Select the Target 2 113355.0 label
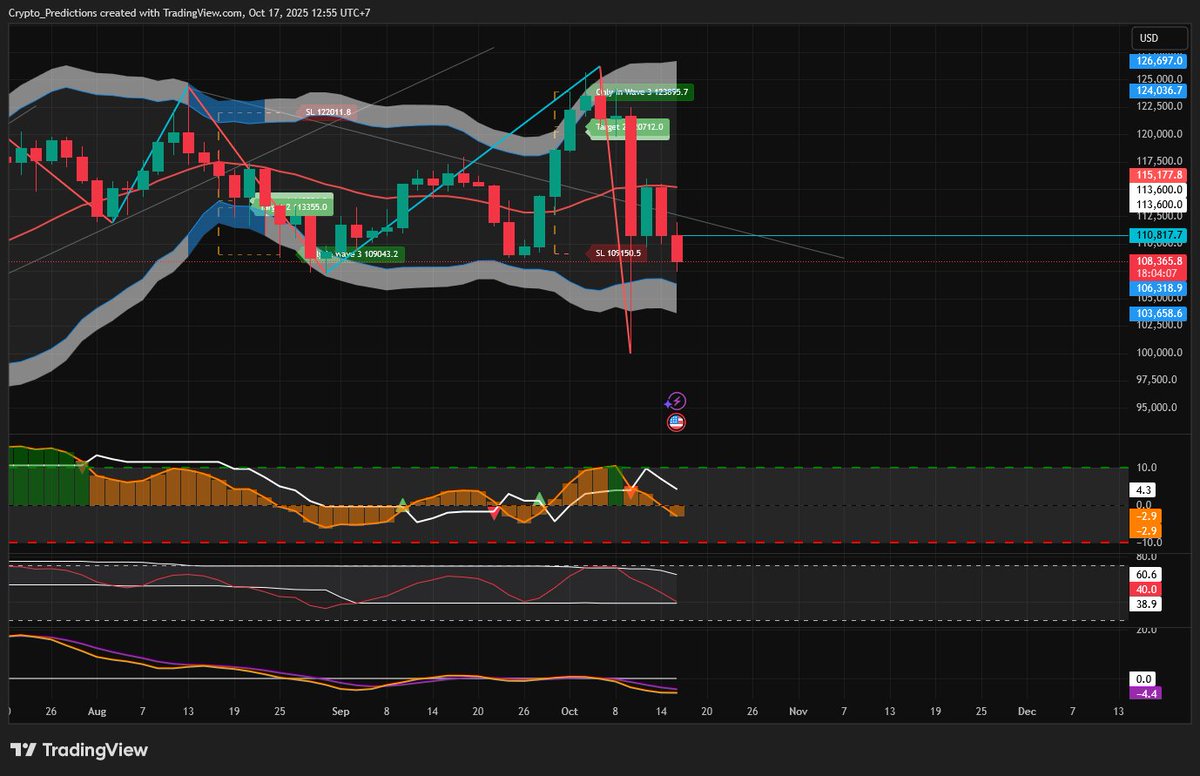Screen dimensions: 1200x776 [x=291, y=207]
